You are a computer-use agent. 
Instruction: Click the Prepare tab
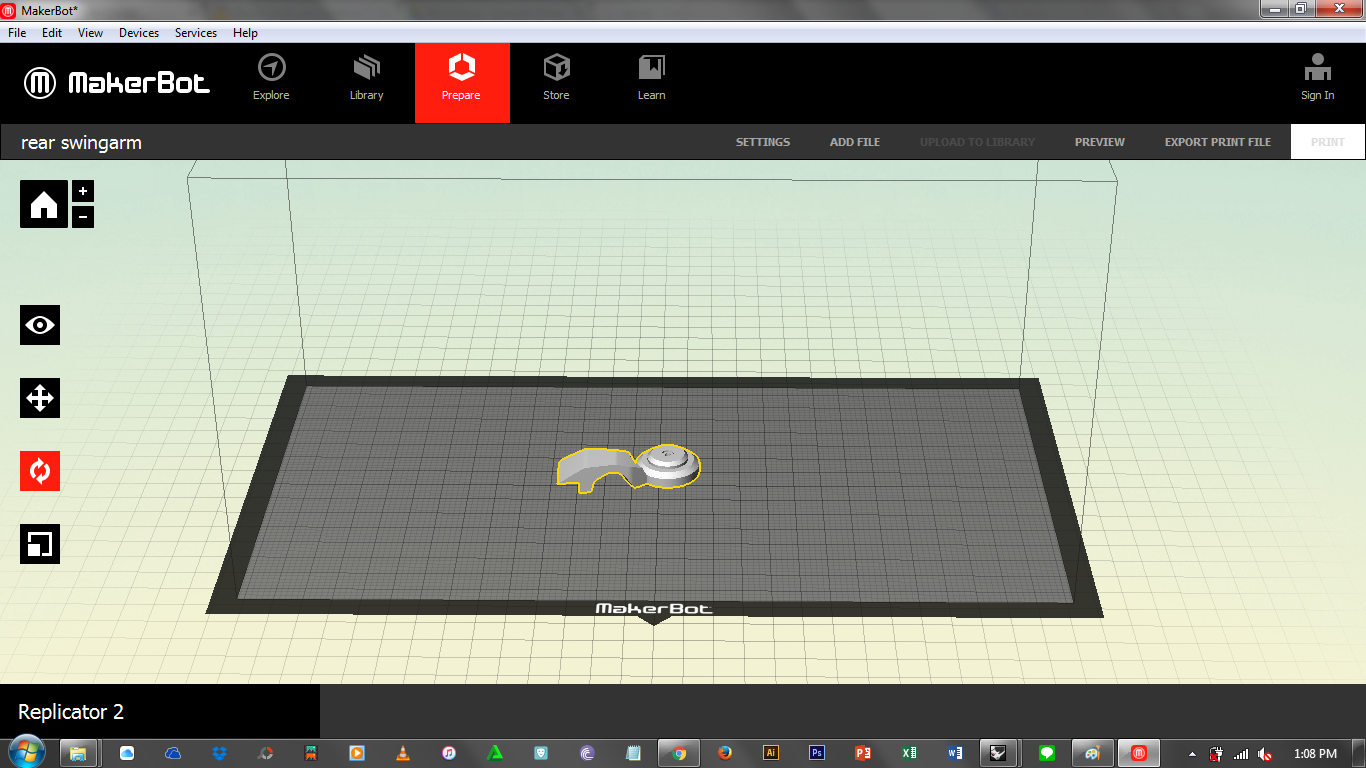(462, 82)
